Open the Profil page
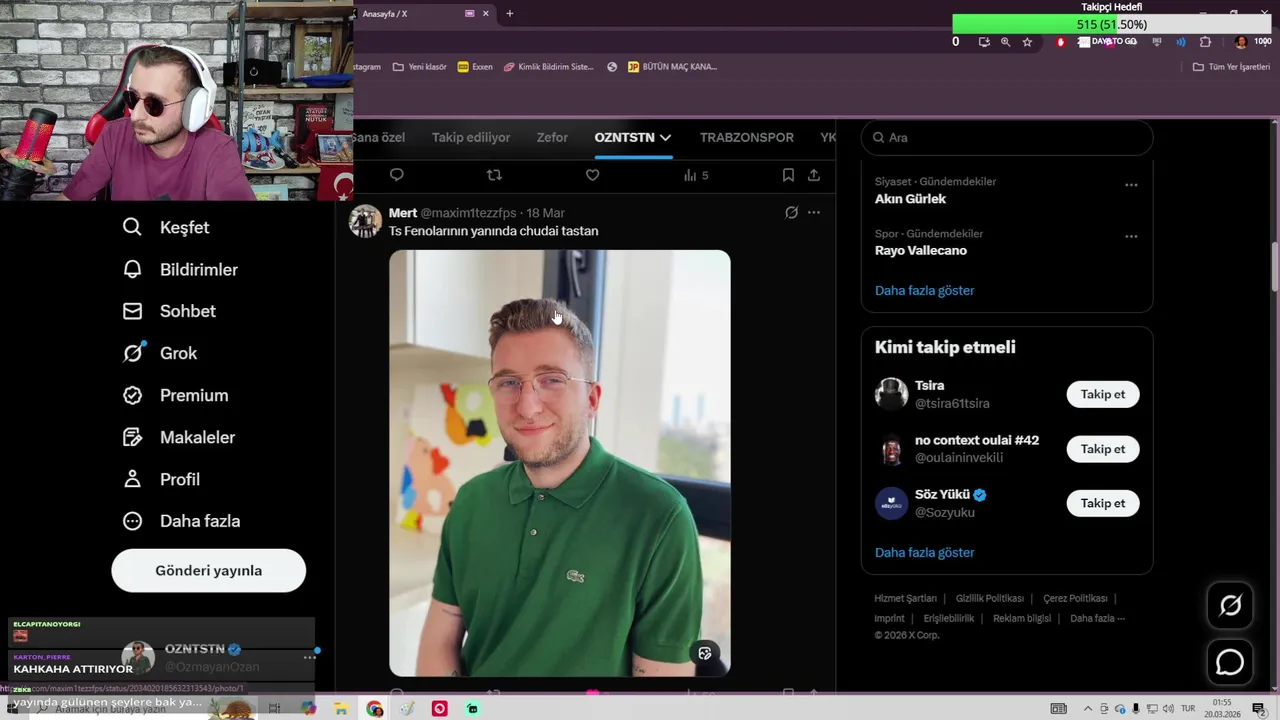The height and width of the screenshot is (720, 1280). pyautogui.click(x=161, y=479)
